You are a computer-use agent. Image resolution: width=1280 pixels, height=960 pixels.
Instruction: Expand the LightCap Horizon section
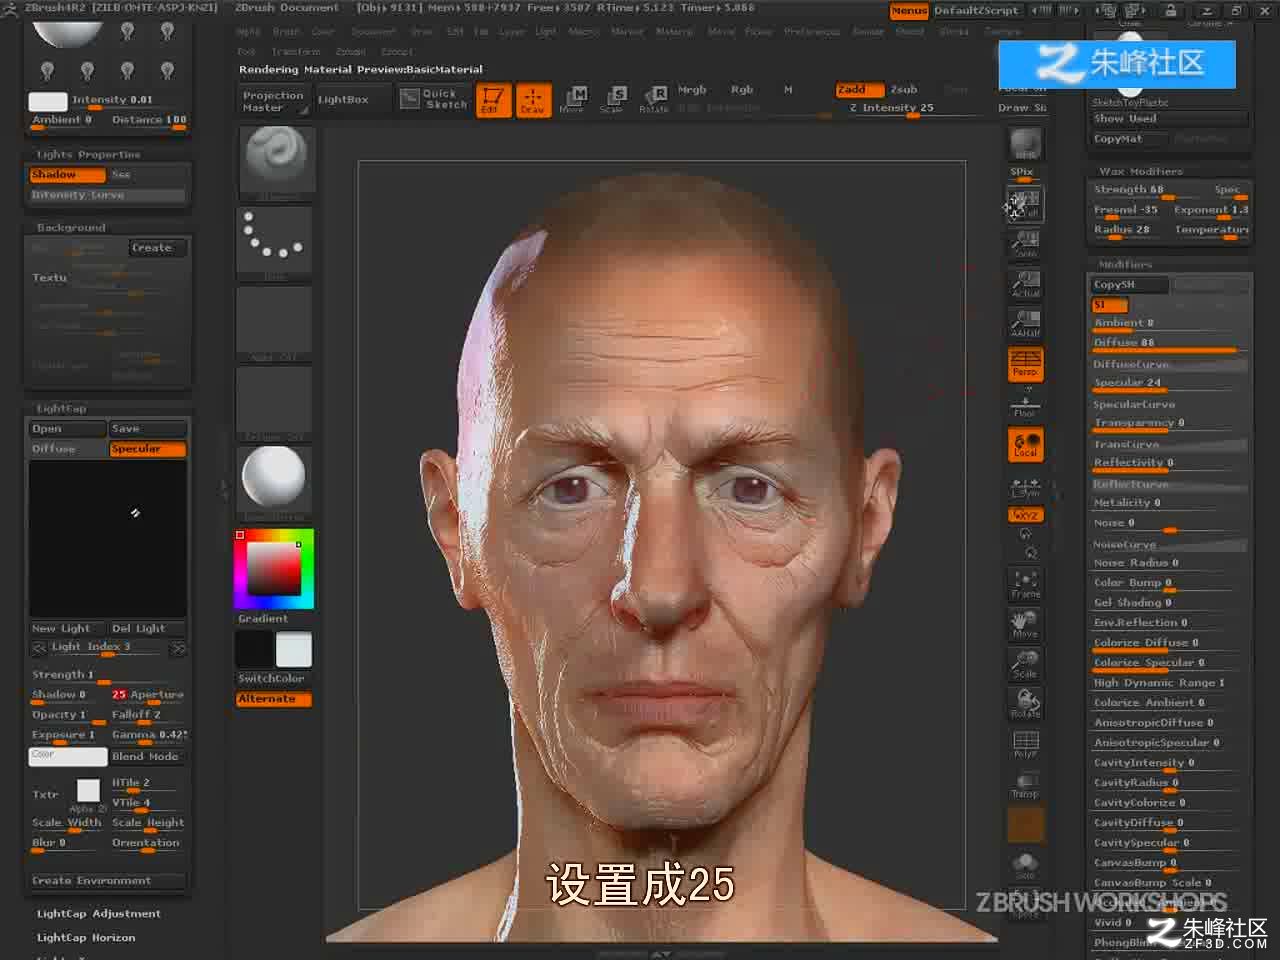pyautogui.click(x=86, y=938)
